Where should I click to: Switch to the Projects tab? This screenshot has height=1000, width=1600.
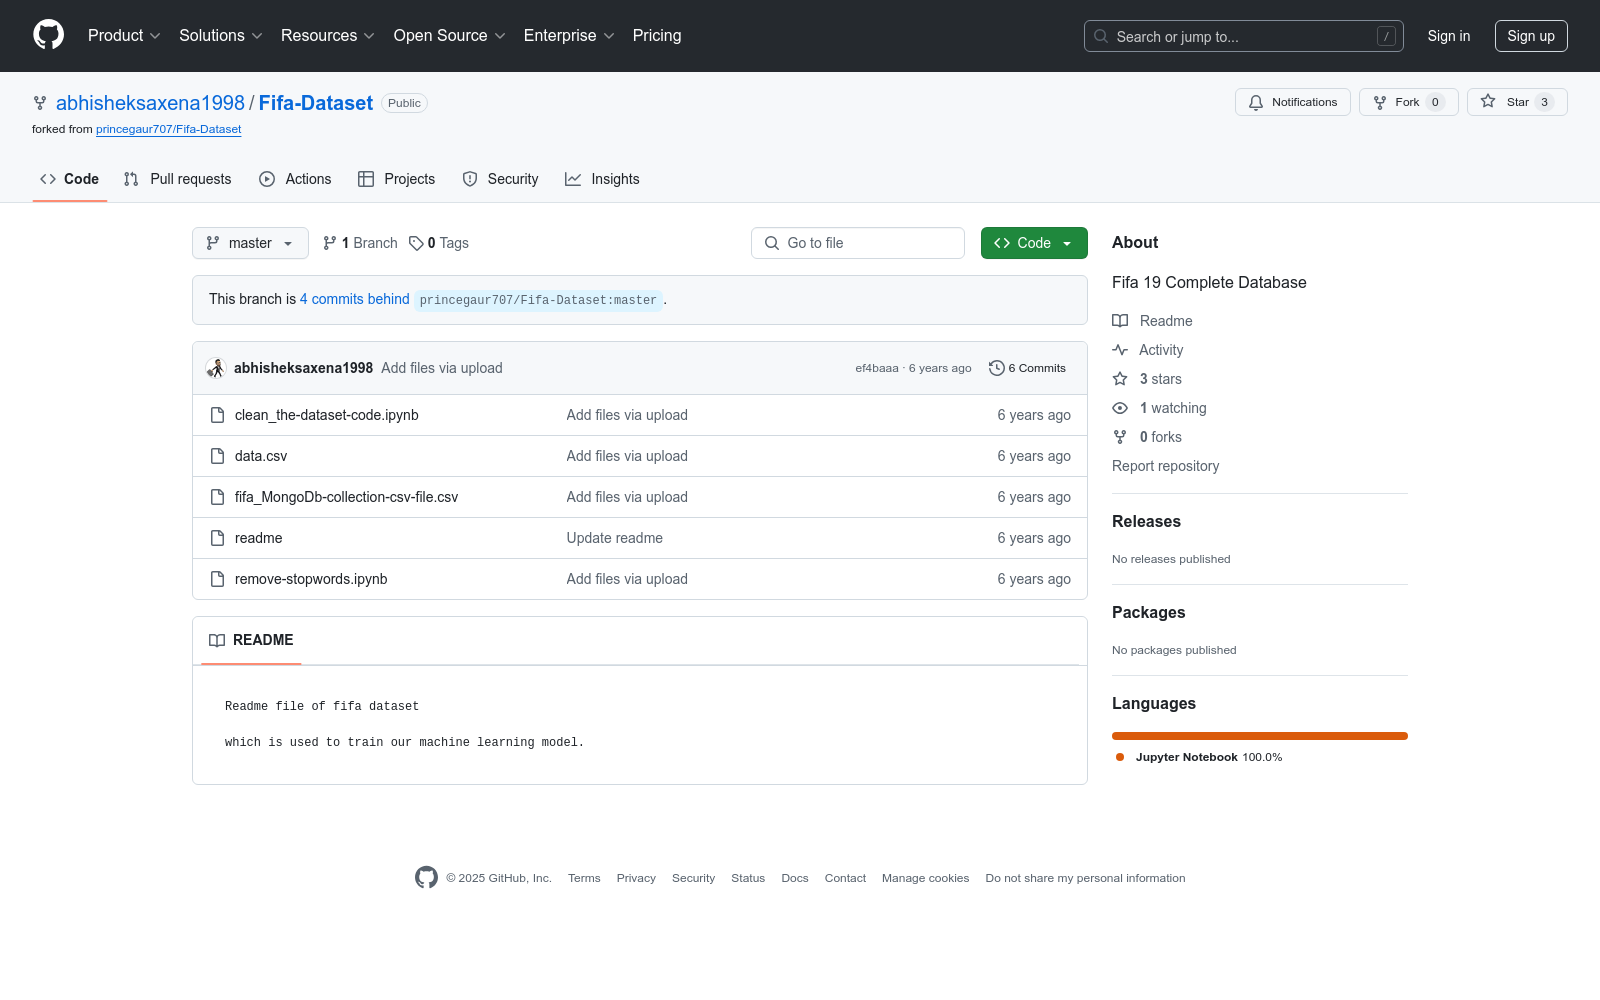click(397, 179)
